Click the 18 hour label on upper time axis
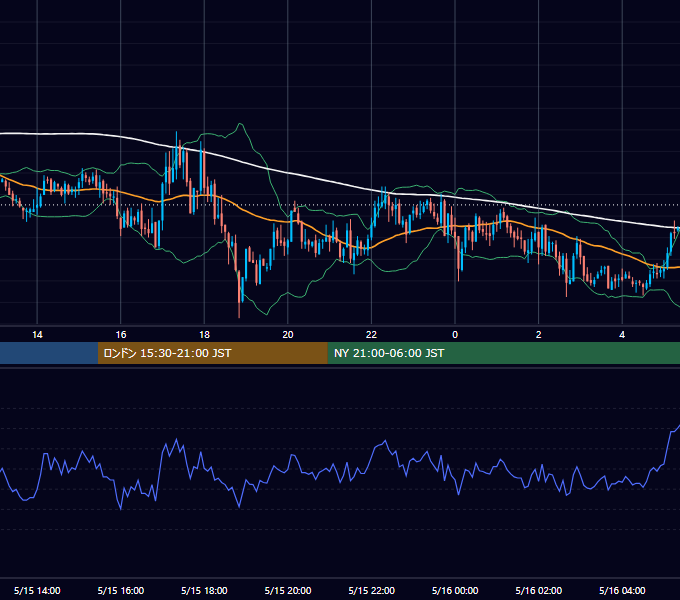This screenshot has width=680, height=600. (204, 335)
